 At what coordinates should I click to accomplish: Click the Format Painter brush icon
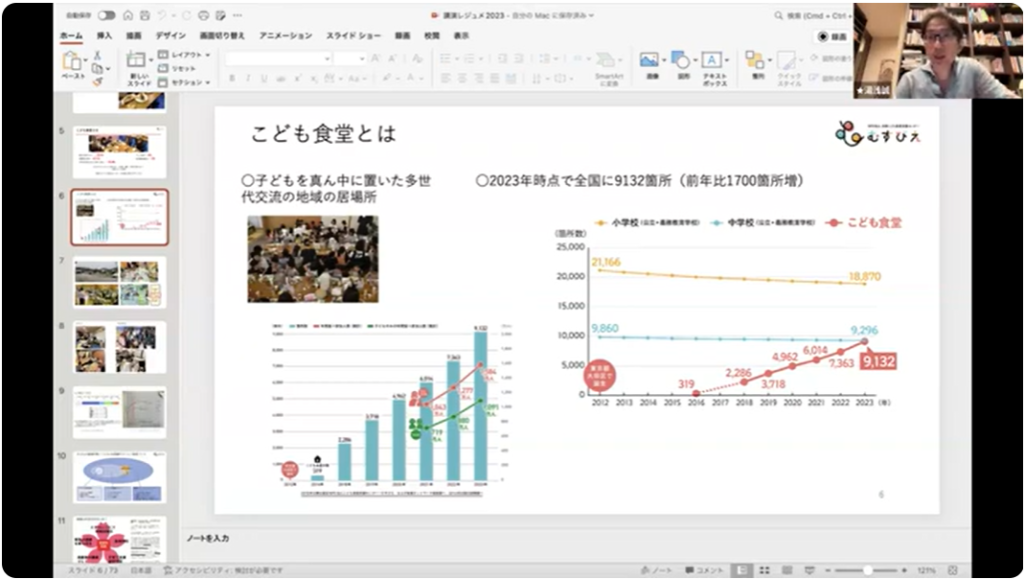point(97,82)
